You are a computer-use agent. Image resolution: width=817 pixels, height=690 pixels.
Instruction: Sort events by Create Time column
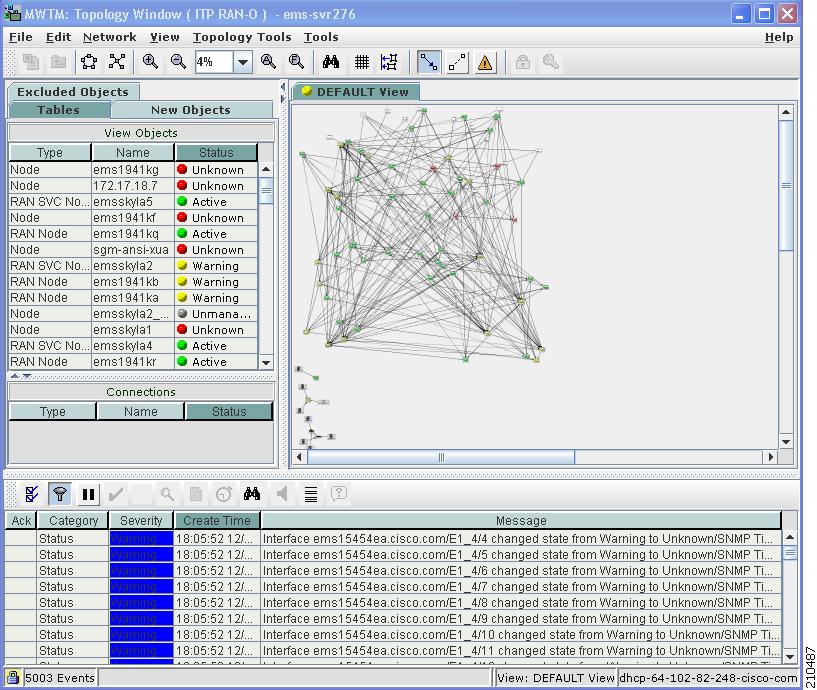click(217, 521)
